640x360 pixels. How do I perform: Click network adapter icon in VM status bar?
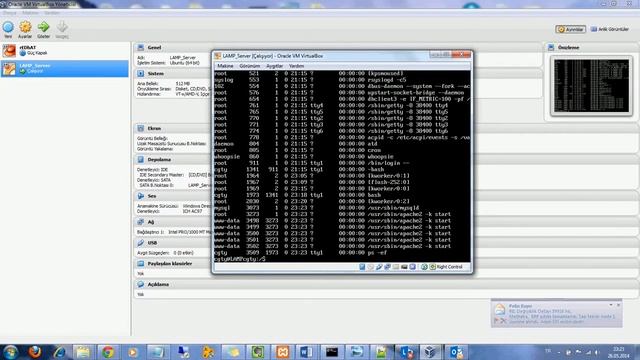coord(387,267)
